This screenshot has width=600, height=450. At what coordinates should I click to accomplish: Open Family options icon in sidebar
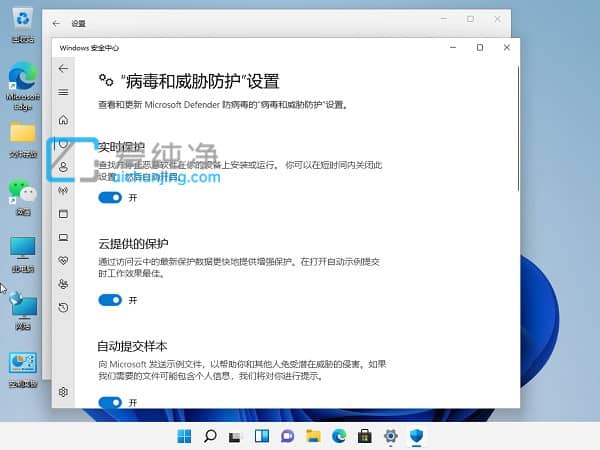pos(64,284)
